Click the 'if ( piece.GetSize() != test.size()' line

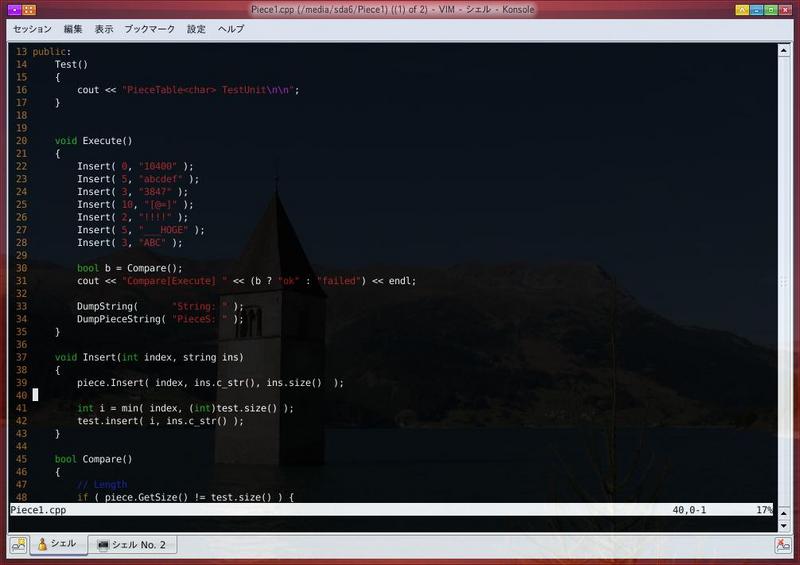185,497
